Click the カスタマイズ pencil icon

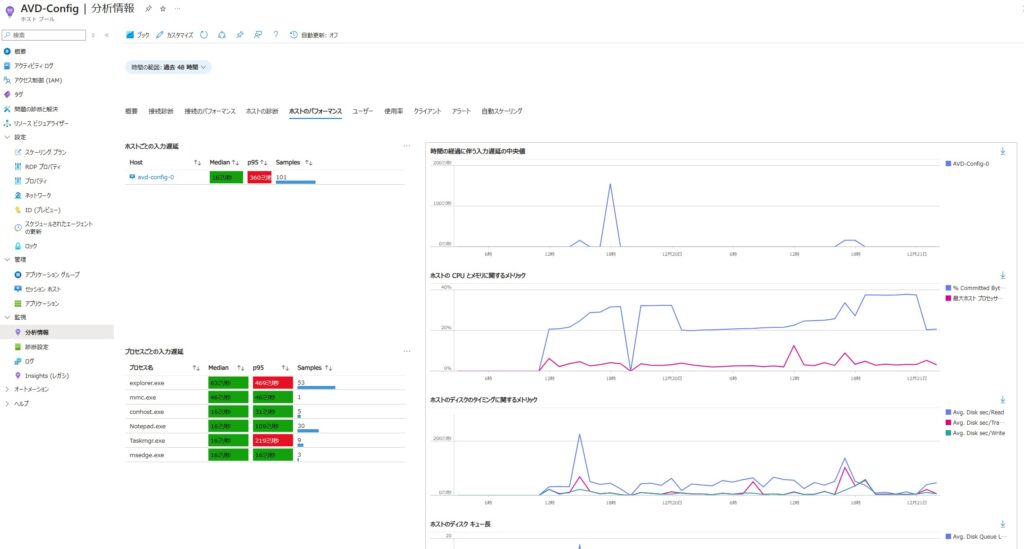[x=160, y=35]
